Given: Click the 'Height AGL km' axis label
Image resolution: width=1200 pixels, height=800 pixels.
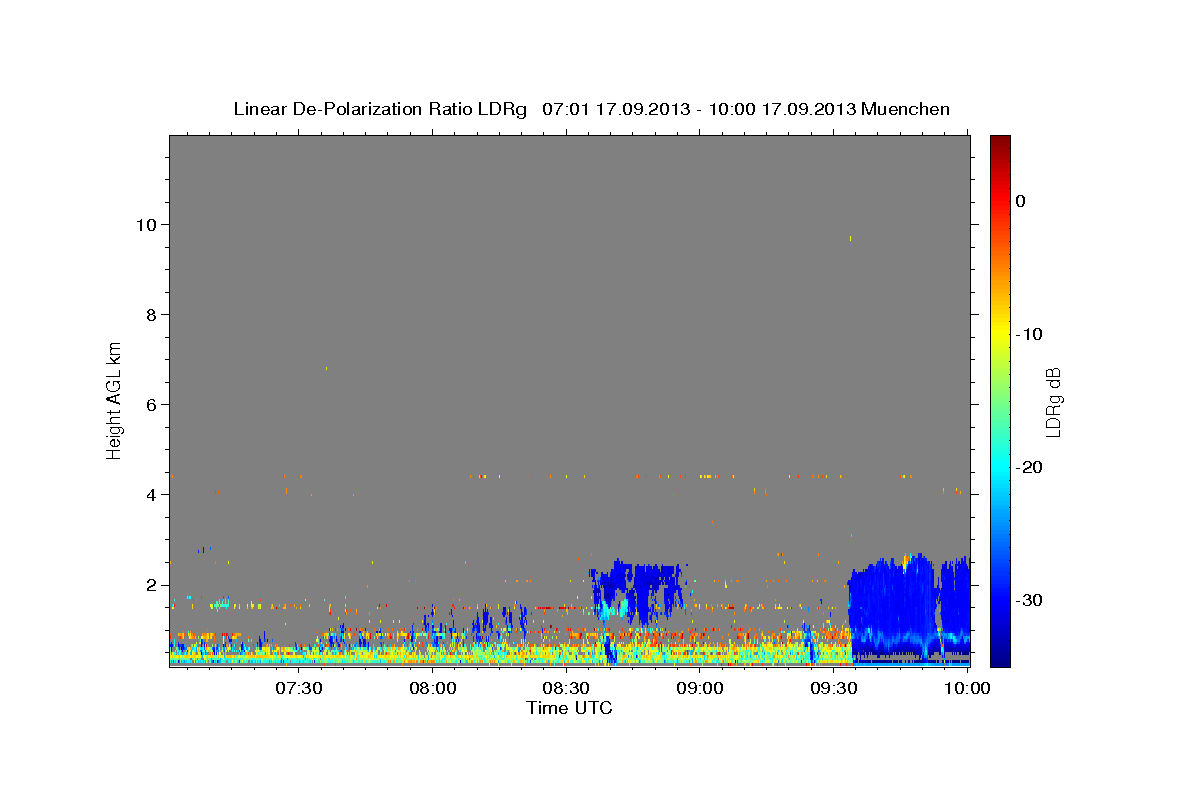Looking at the screenshot, I should [x=115, y=399].
